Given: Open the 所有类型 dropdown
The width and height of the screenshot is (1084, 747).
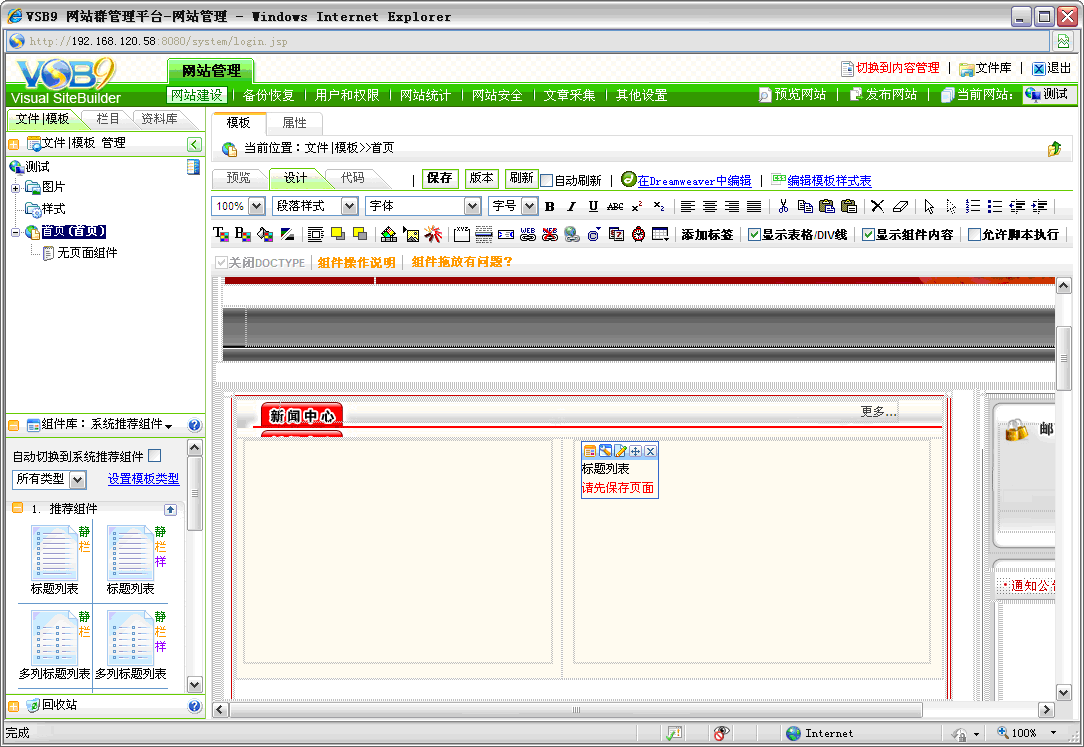Looking at the screenshot, I should coord(77,479).
